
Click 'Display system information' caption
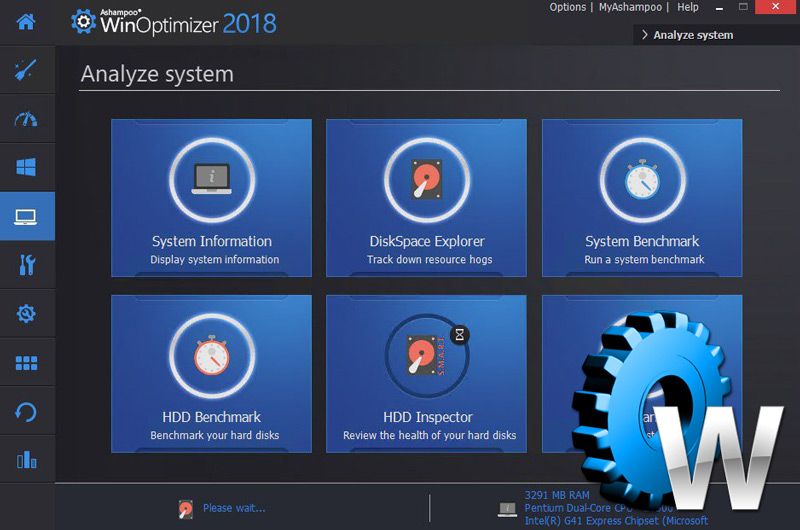click(214, 260)
